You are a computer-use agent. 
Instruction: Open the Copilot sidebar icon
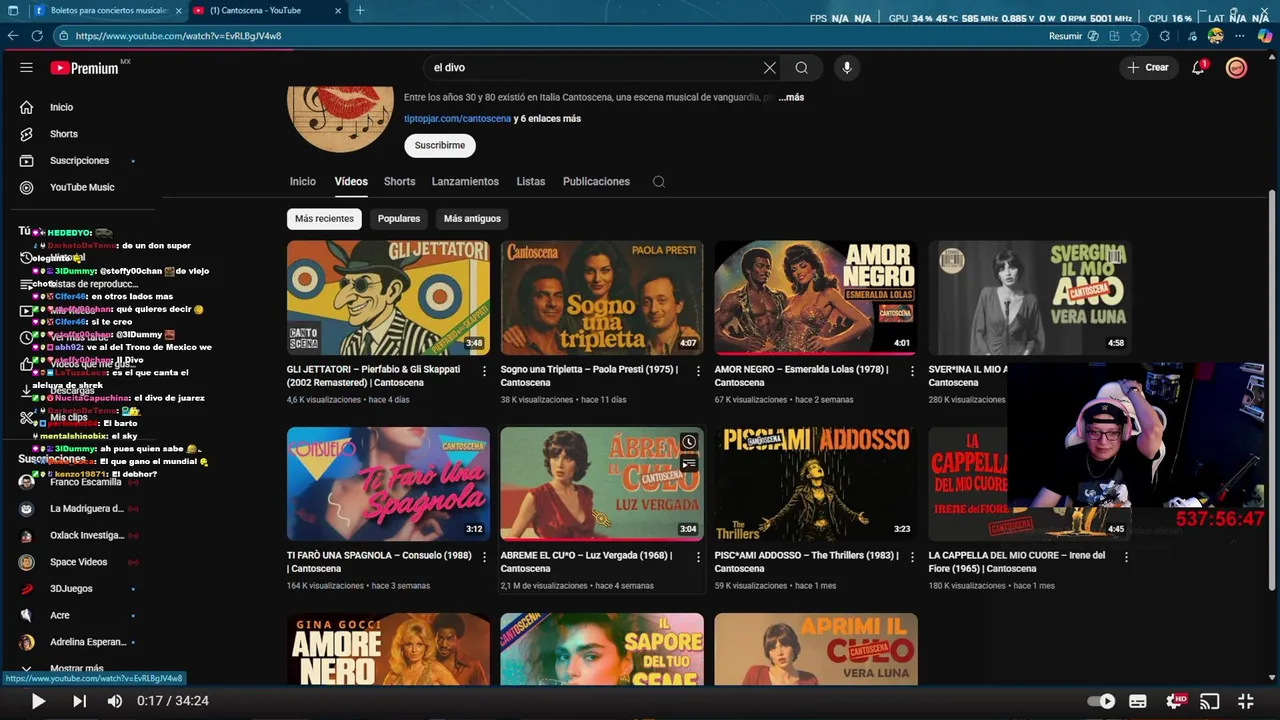pos(1265,36)
